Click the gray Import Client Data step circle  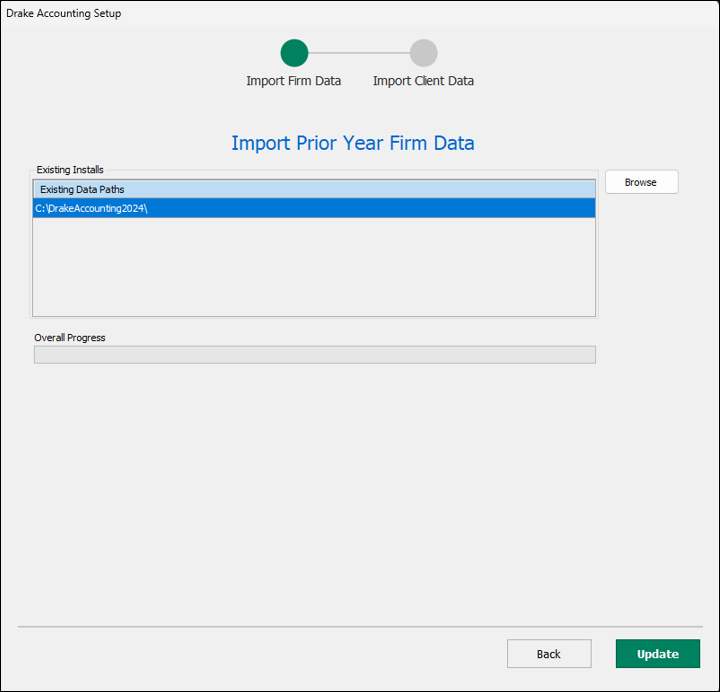[x=423, y=53]
